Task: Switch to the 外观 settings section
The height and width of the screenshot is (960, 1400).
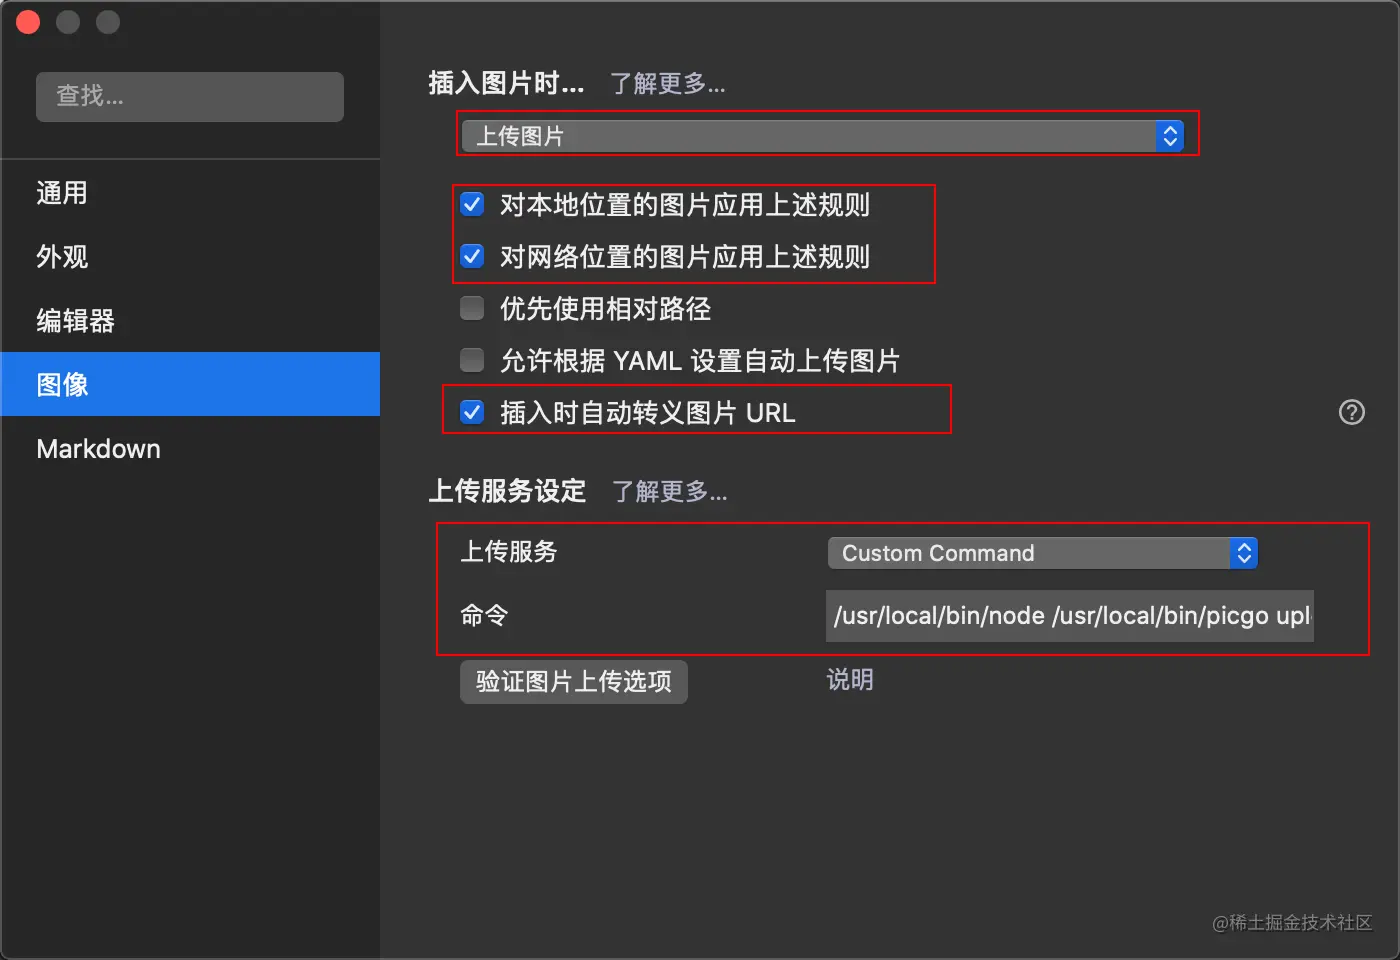Action: pyautogui.click(x=190, y=256)
